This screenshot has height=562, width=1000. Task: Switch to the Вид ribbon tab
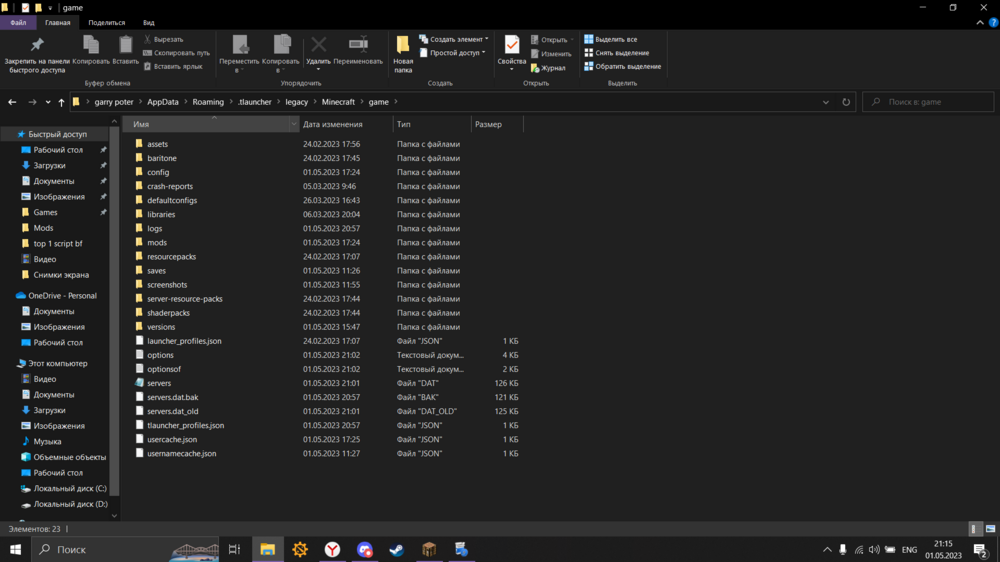pyautogui.click(x=149, y=22)
